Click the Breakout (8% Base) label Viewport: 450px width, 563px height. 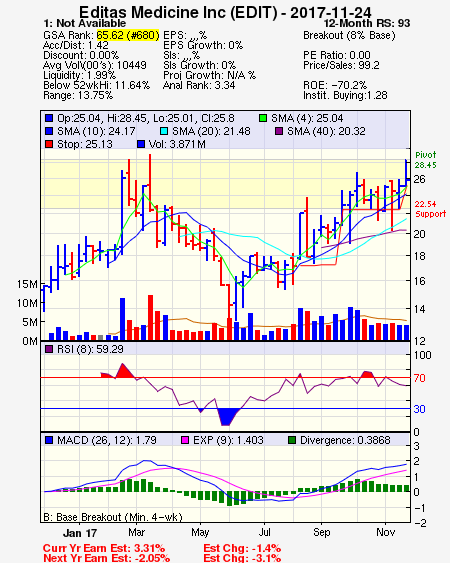coord(349,36)
